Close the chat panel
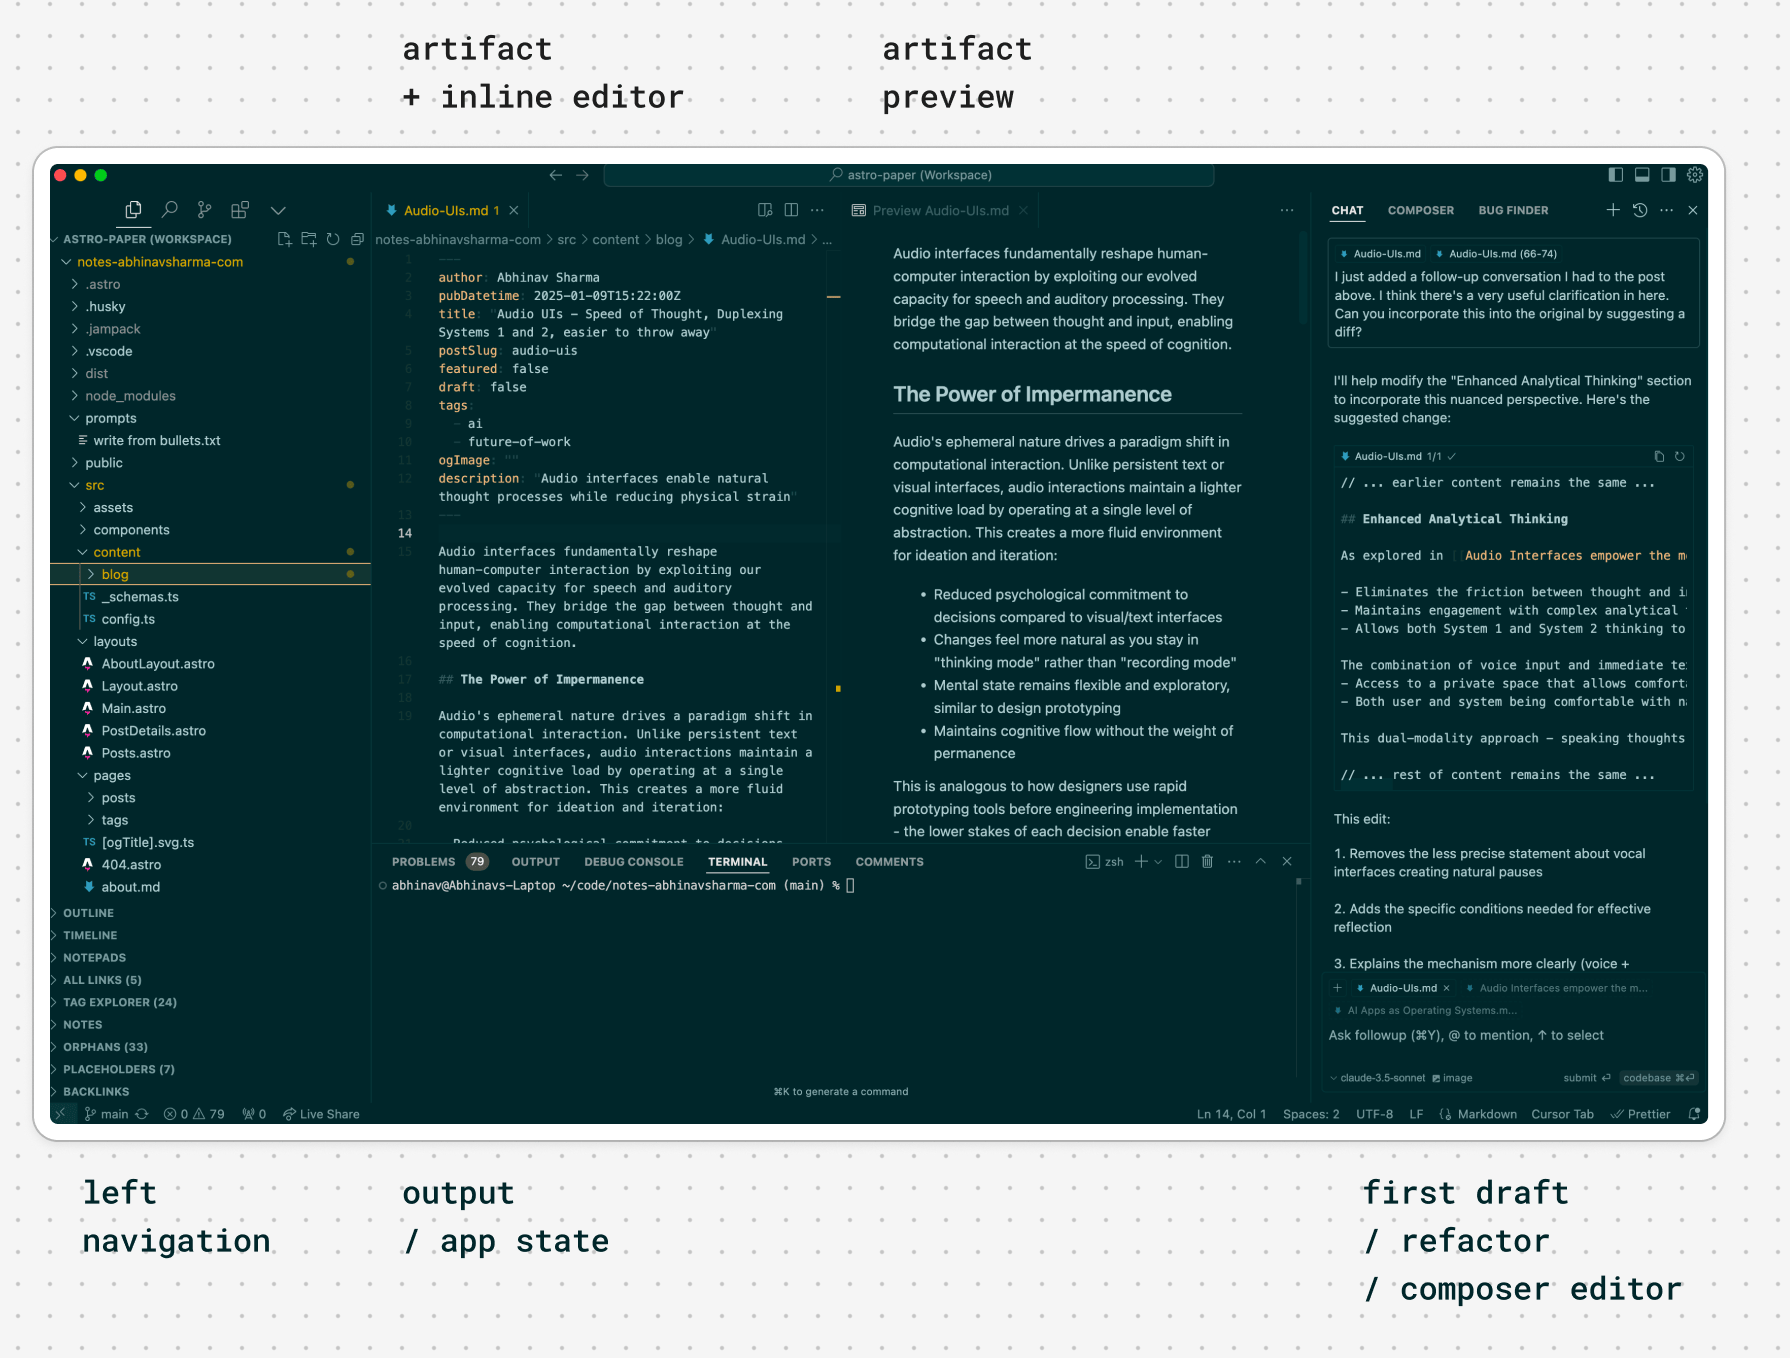 pyautogui.click(x=1693, y=210)
